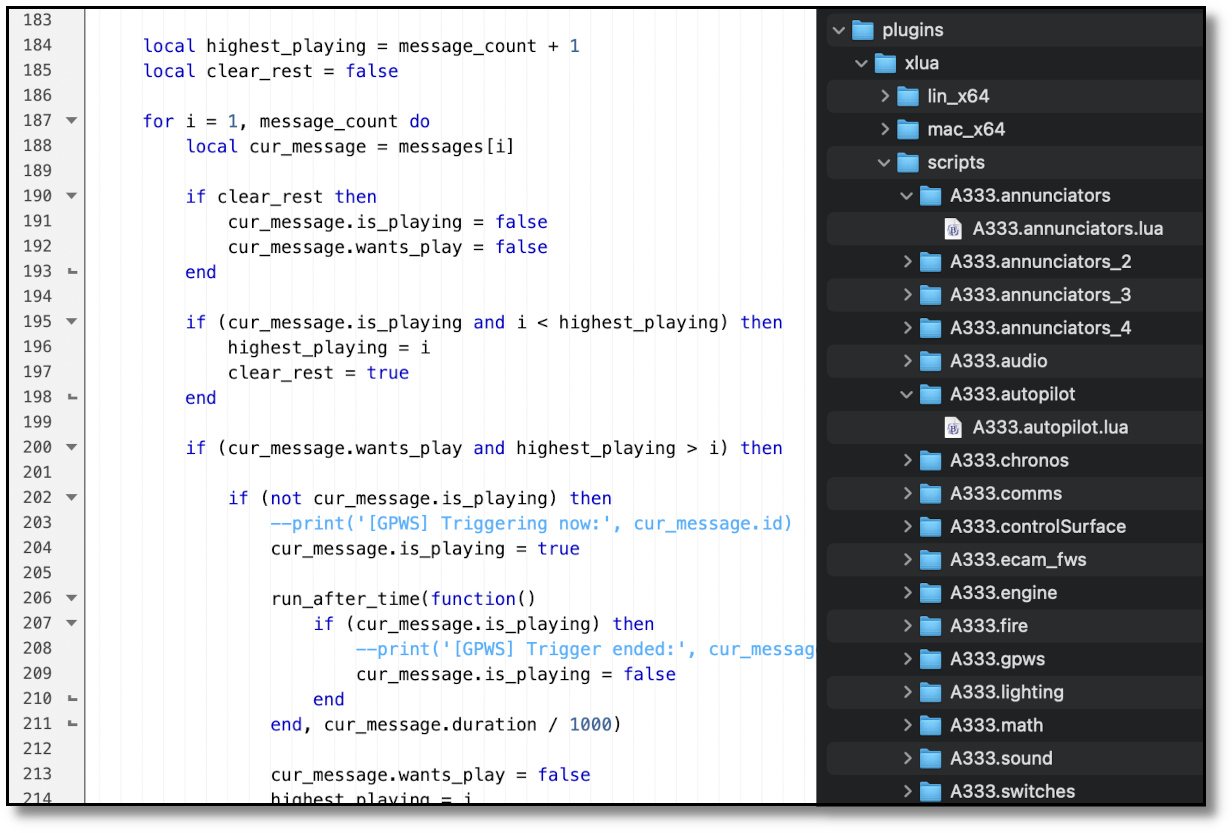This screenshot has width=1232, height=833.
Task: Click the A333.annunciators.lua file icon
Action: point(953,229)
